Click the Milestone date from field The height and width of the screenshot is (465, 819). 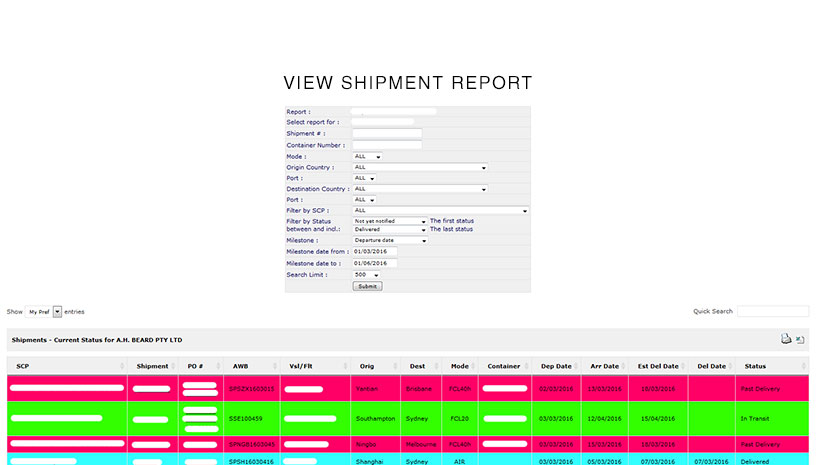click(x=375, y=252)
